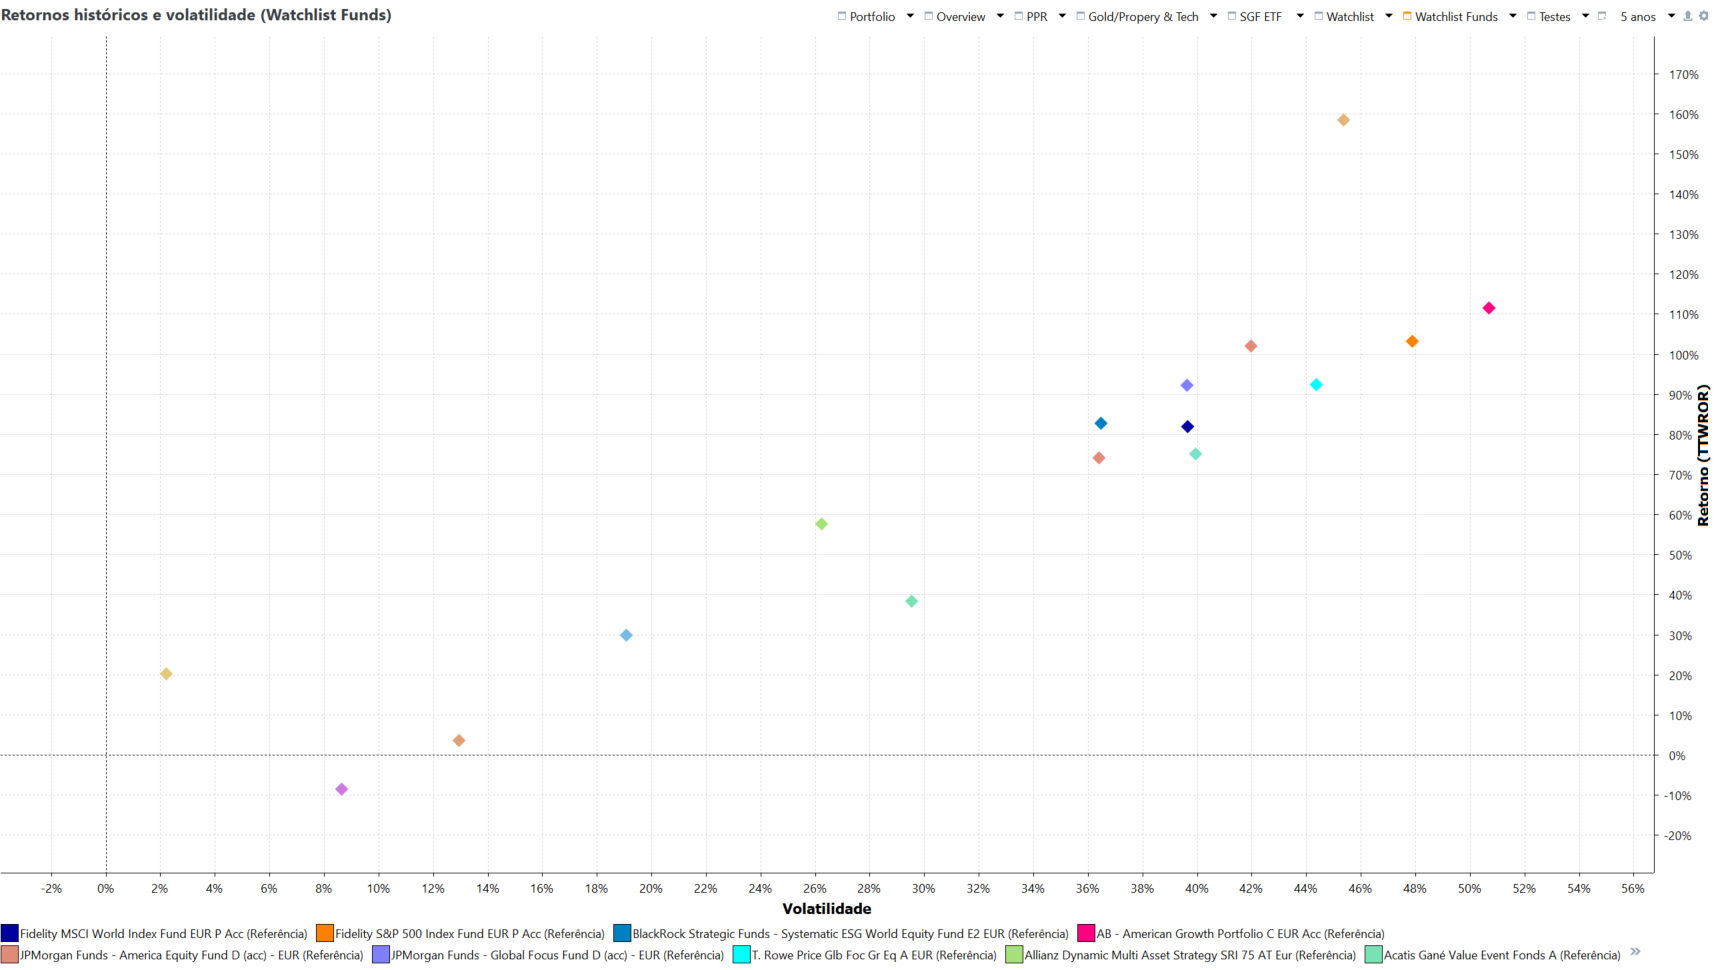This screenshot has height=970, width=1714.
Task: Click the Allianz Dynamic Multi Asset Strategy swatch
Action: pyautogui.click(x=1014, y=955)
